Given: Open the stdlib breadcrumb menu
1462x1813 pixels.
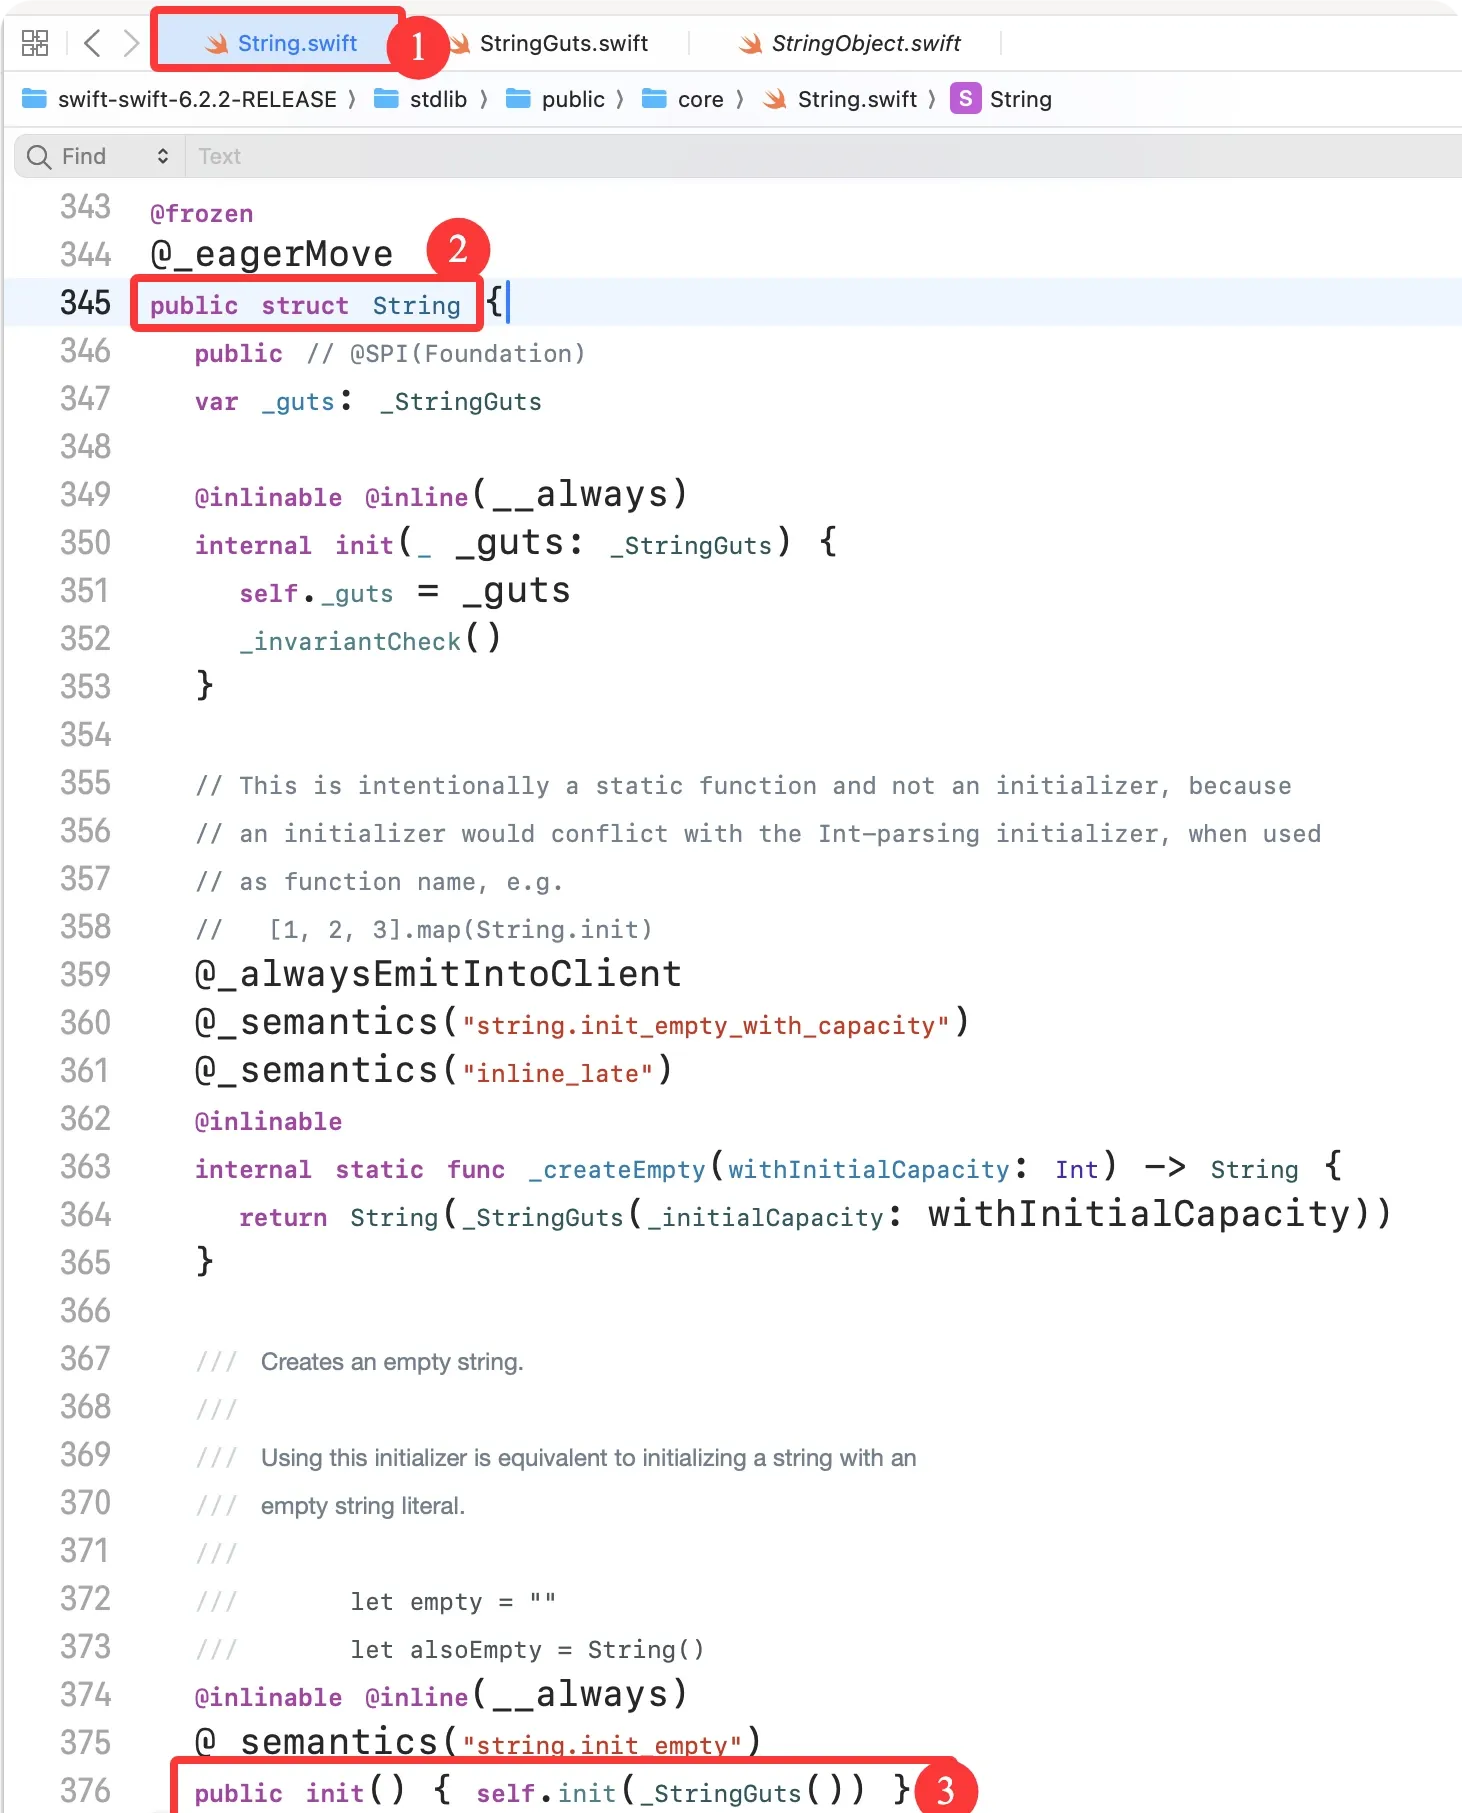Looking at the screenshot, I should click(438, 99).
